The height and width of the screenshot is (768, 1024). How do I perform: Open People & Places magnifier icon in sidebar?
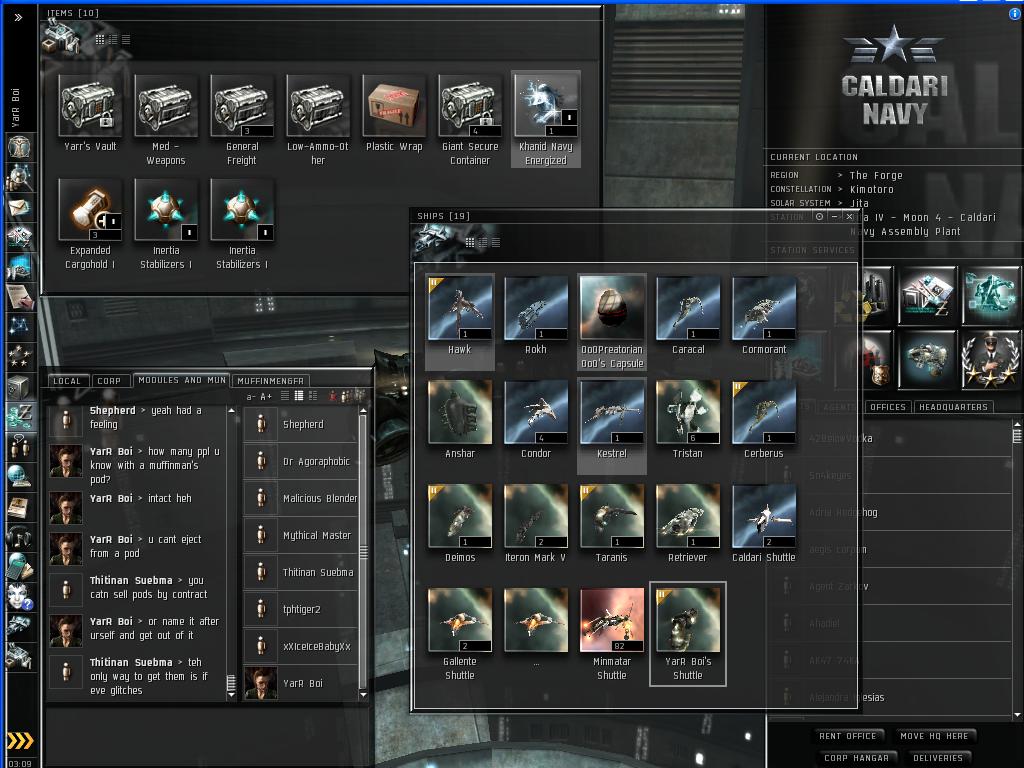[x=20, y=177]
